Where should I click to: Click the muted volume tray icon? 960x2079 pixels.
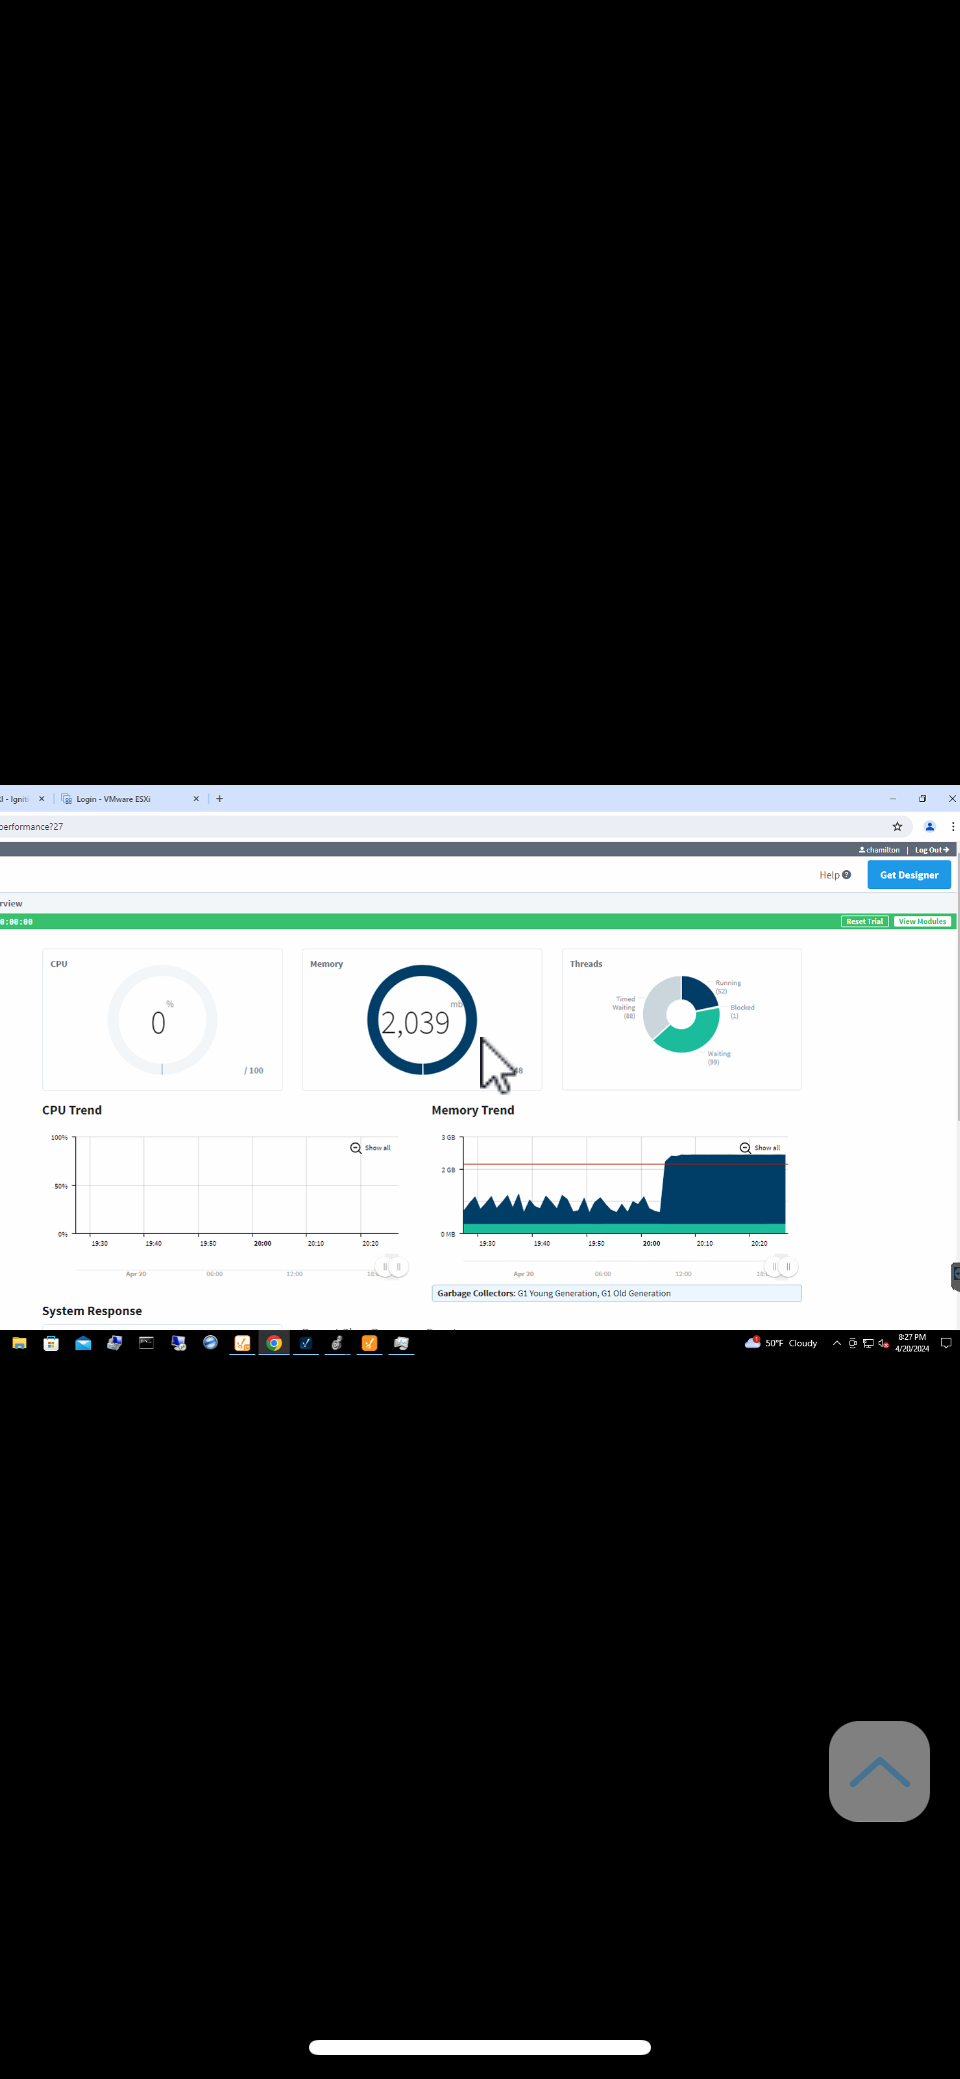(883, 1343)
